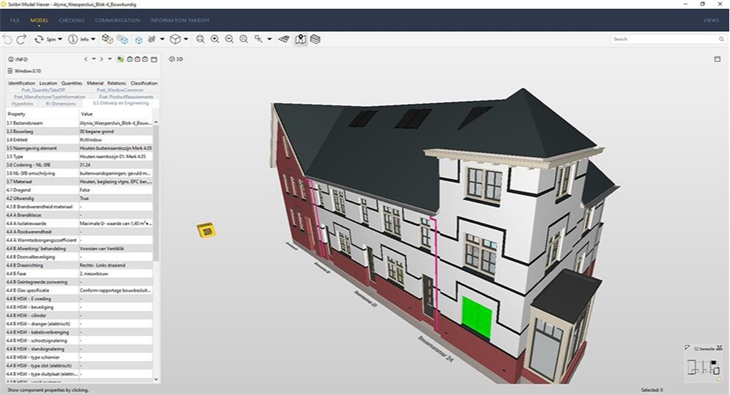Toggle the green link icon in Info panel
Viewport: 730px width, 395px height.
121,59
